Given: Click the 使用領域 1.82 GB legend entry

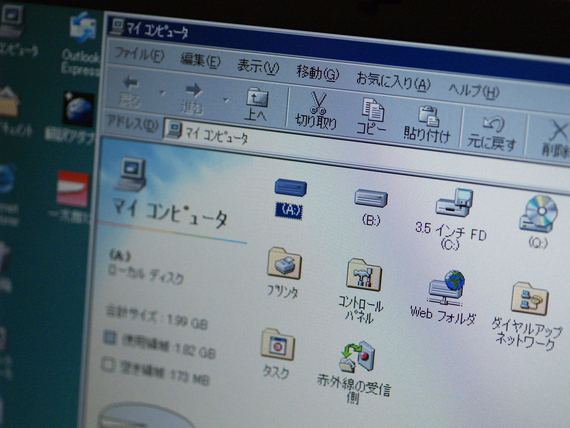Looking at the screenshot, I should pos(160,345).
